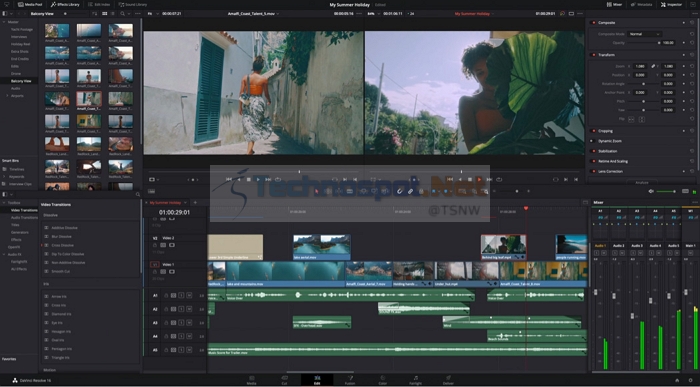
Task: Click the zoom link chain icon
Action: point(653,66)
